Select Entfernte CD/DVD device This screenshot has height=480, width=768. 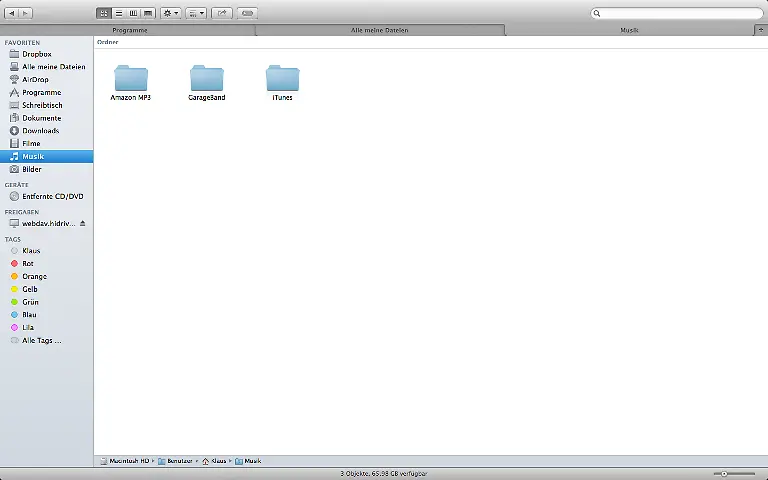pyautogui.click(x=47, y=196)
